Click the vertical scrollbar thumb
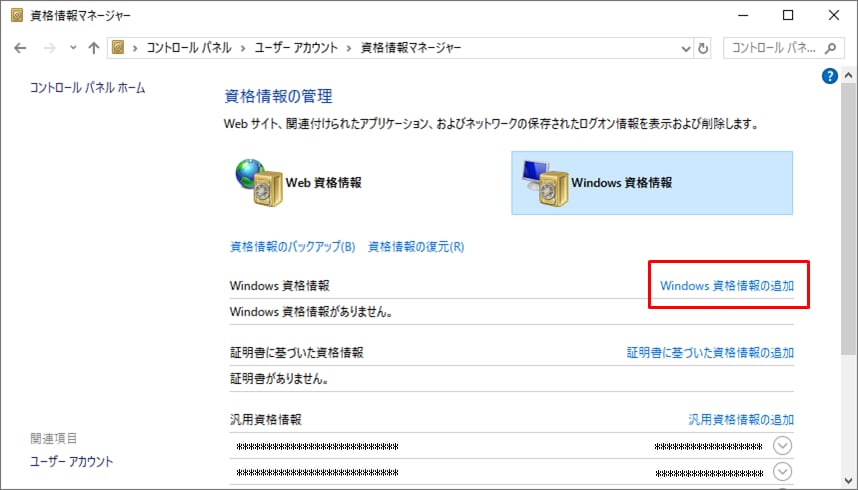This screenshot has height=490, width=858. [849, 219]
